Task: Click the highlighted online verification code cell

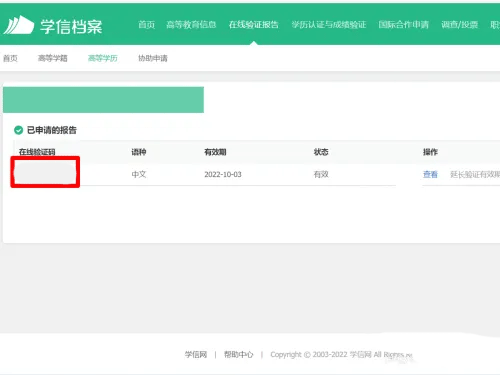Action: [x=45, y=172]
